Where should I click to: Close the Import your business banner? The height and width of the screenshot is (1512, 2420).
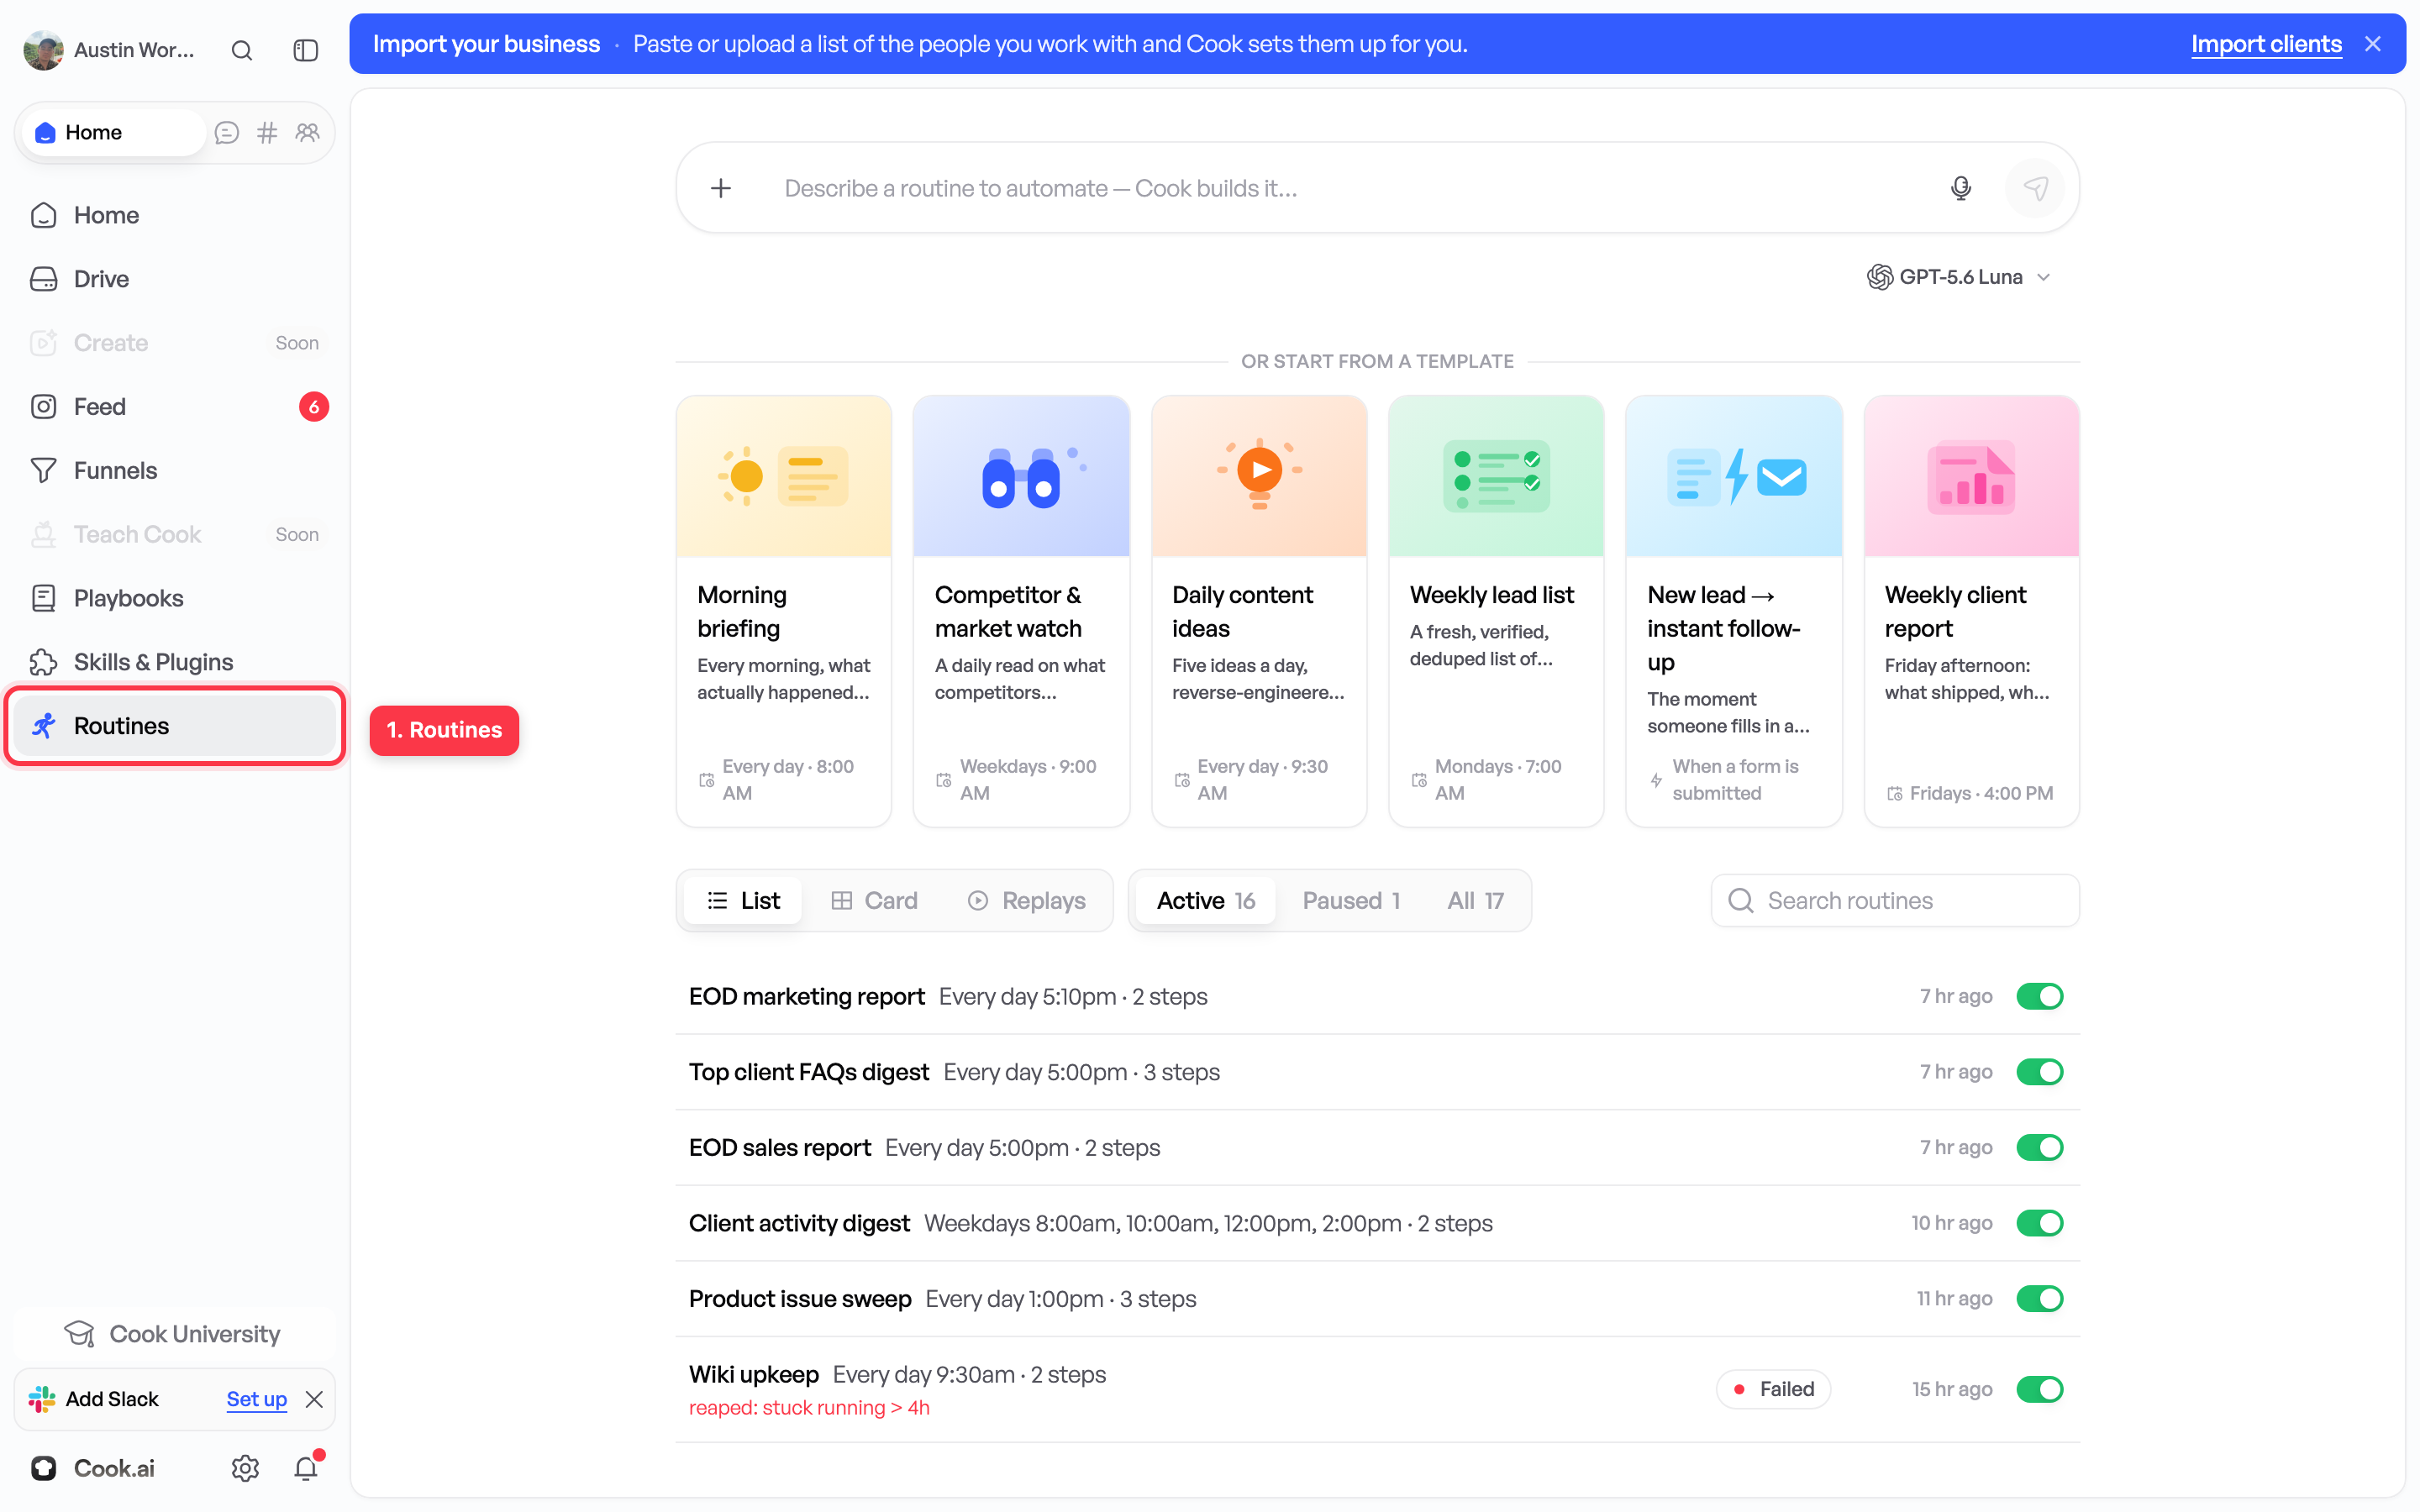2372,44
